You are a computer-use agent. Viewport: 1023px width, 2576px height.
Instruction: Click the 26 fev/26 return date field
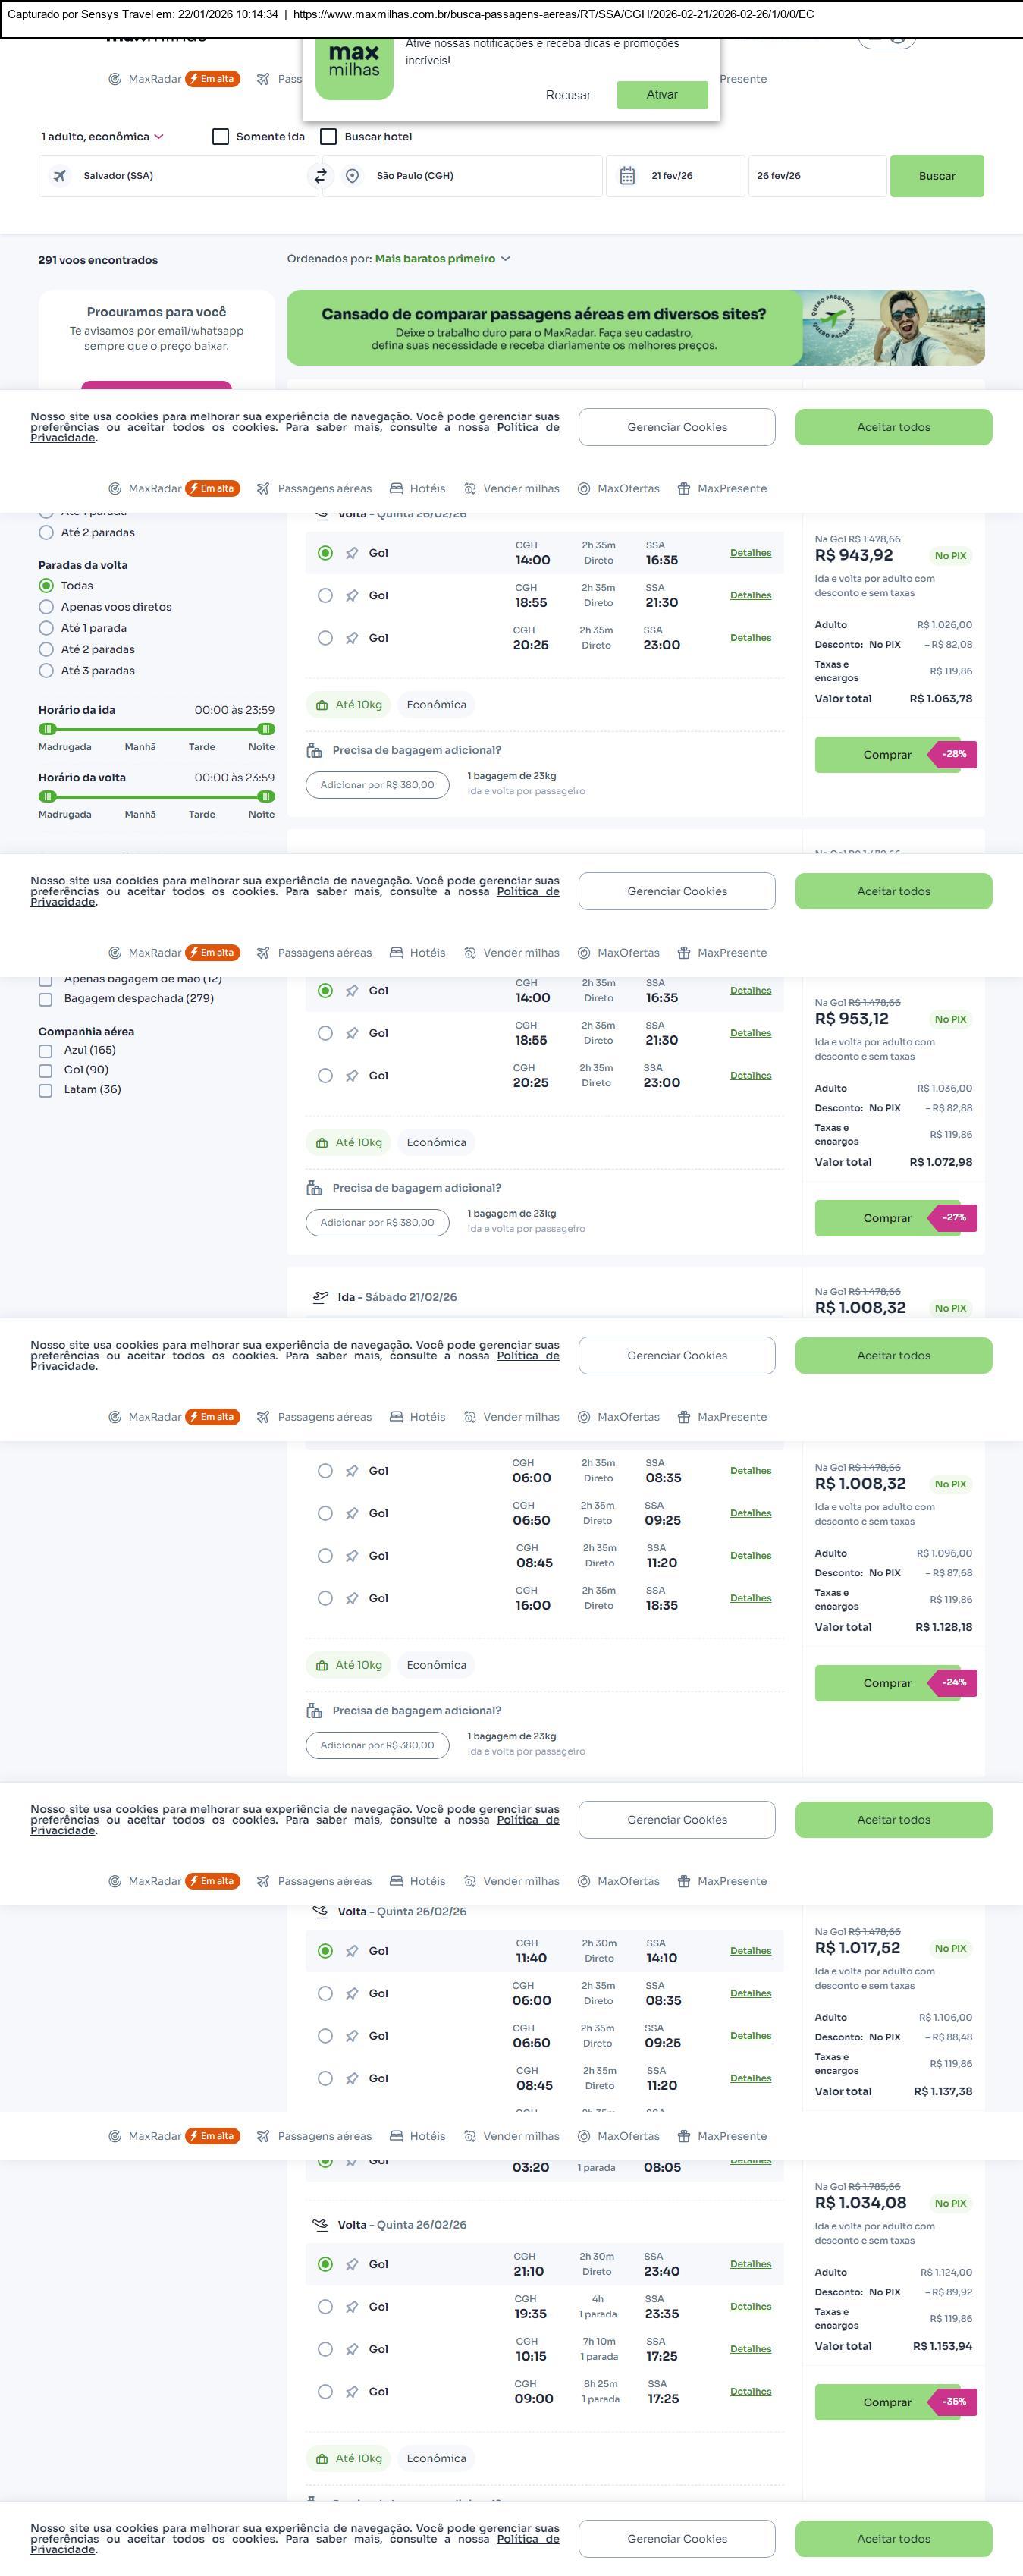815,176
